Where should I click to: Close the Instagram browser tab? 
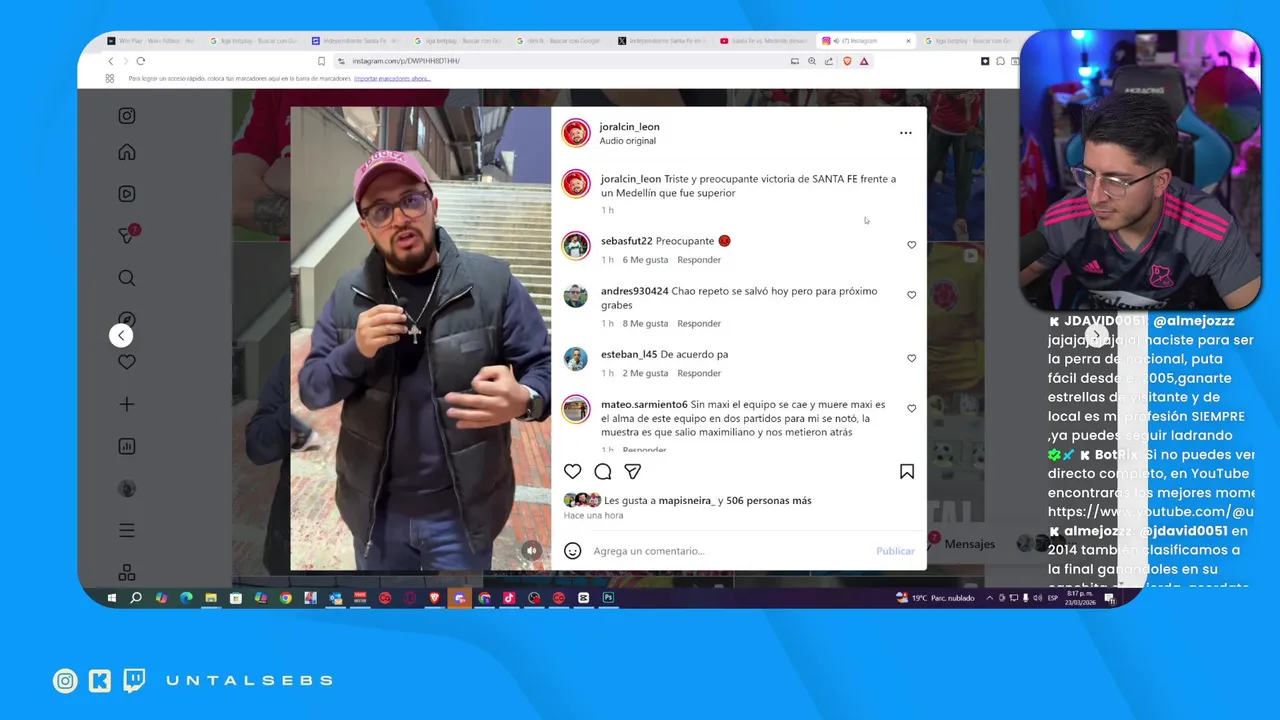click(x=908, y=41)
